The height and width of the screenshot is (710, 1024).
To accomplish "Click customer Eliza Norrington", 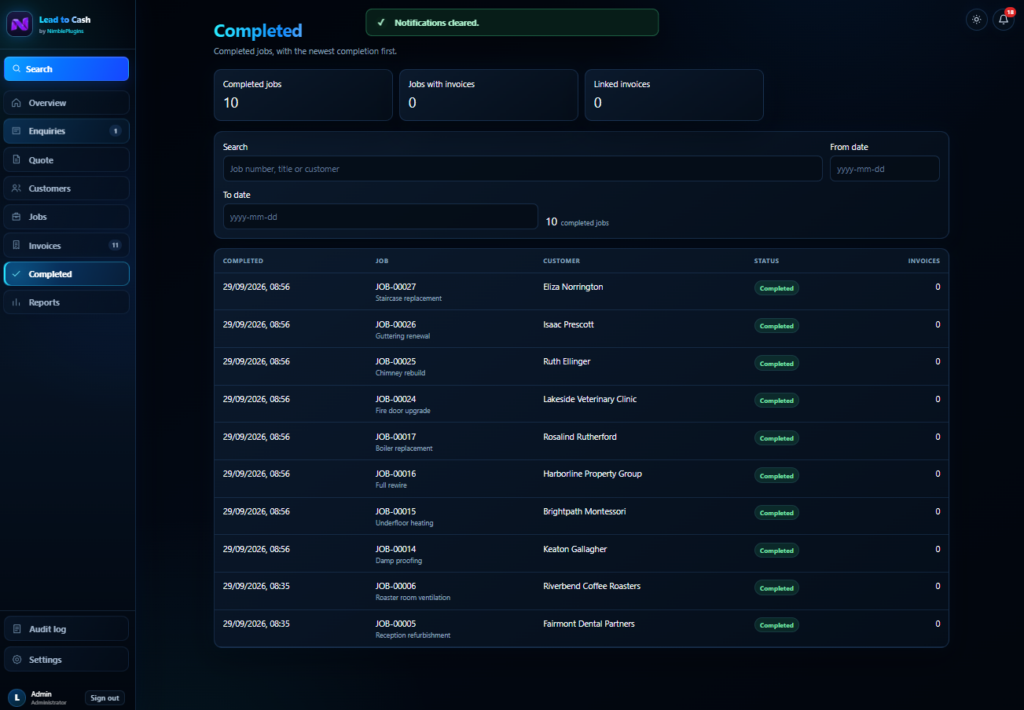I will click(573, 287).
